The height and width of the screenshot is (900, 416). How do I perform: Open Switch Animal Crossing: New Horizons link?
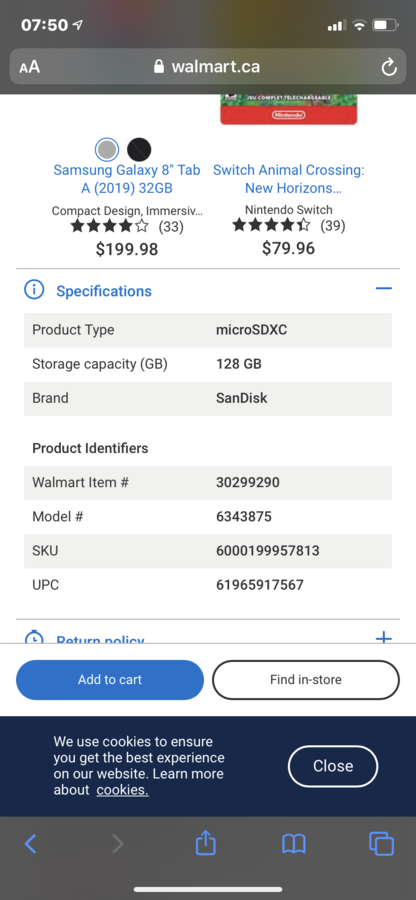[x=289, y=179]
